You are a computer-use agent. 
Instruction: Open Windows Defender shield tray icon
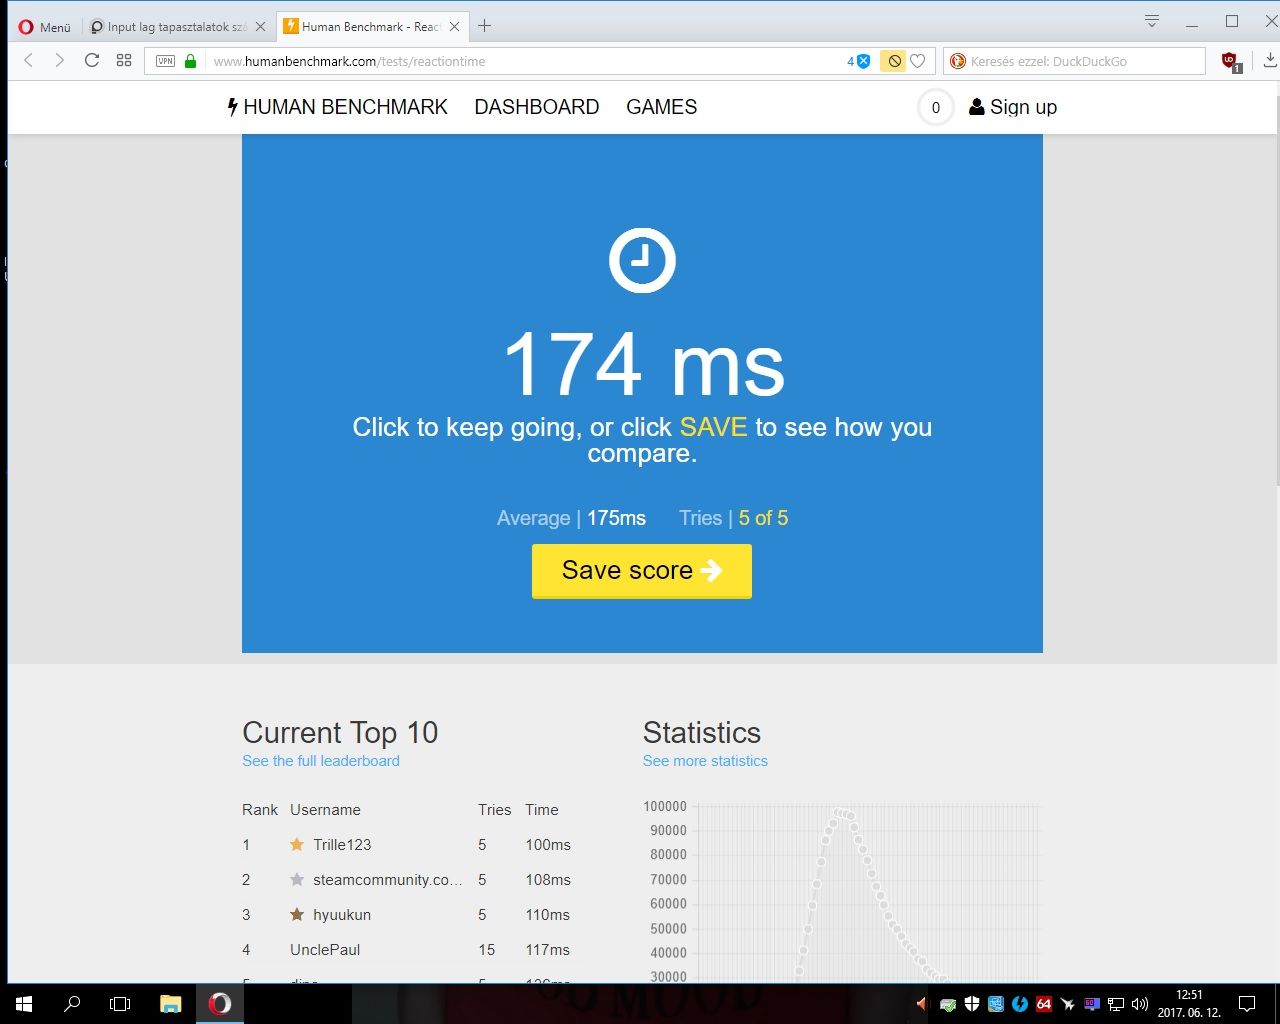pyautogui.click(x=972, y=1004)
